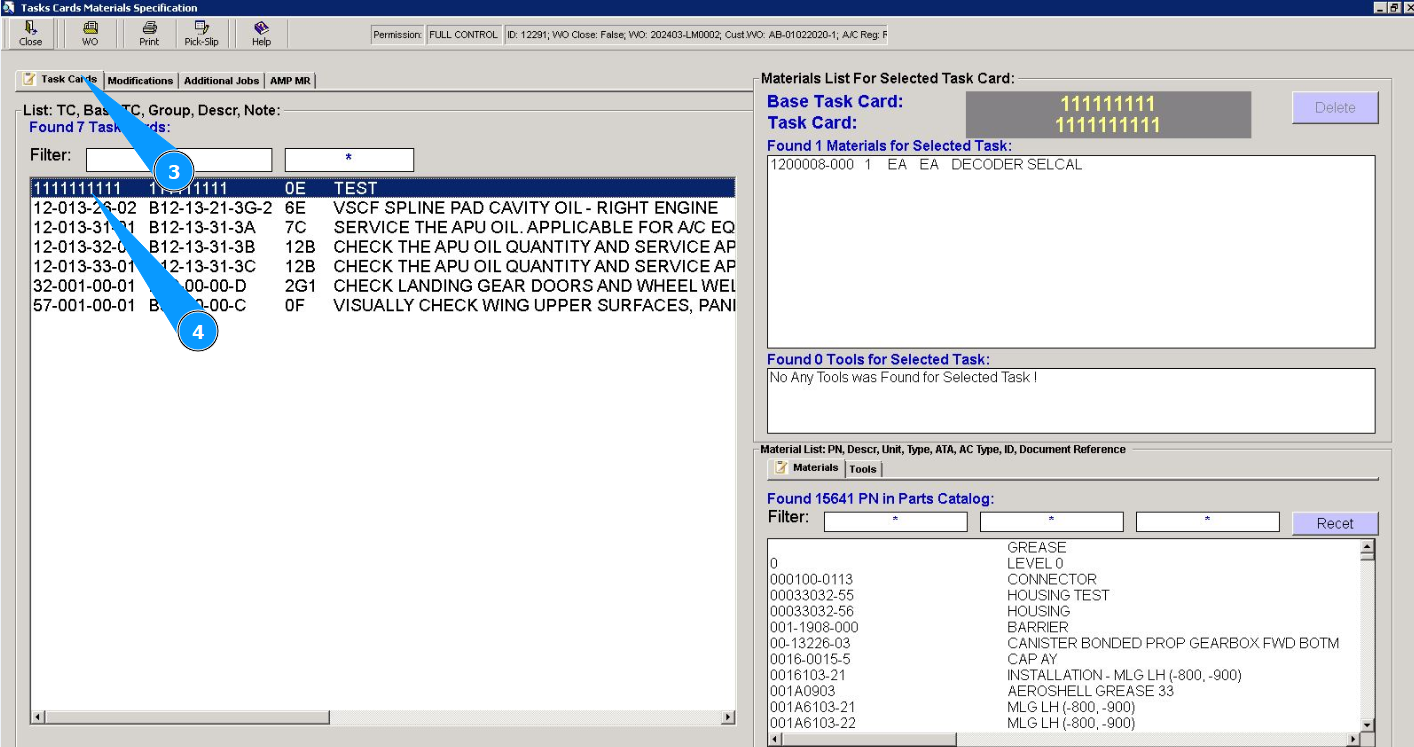Click the work order info field starting ID: 12291
This screenshot has width=1414, height=747.
point(696,35)
